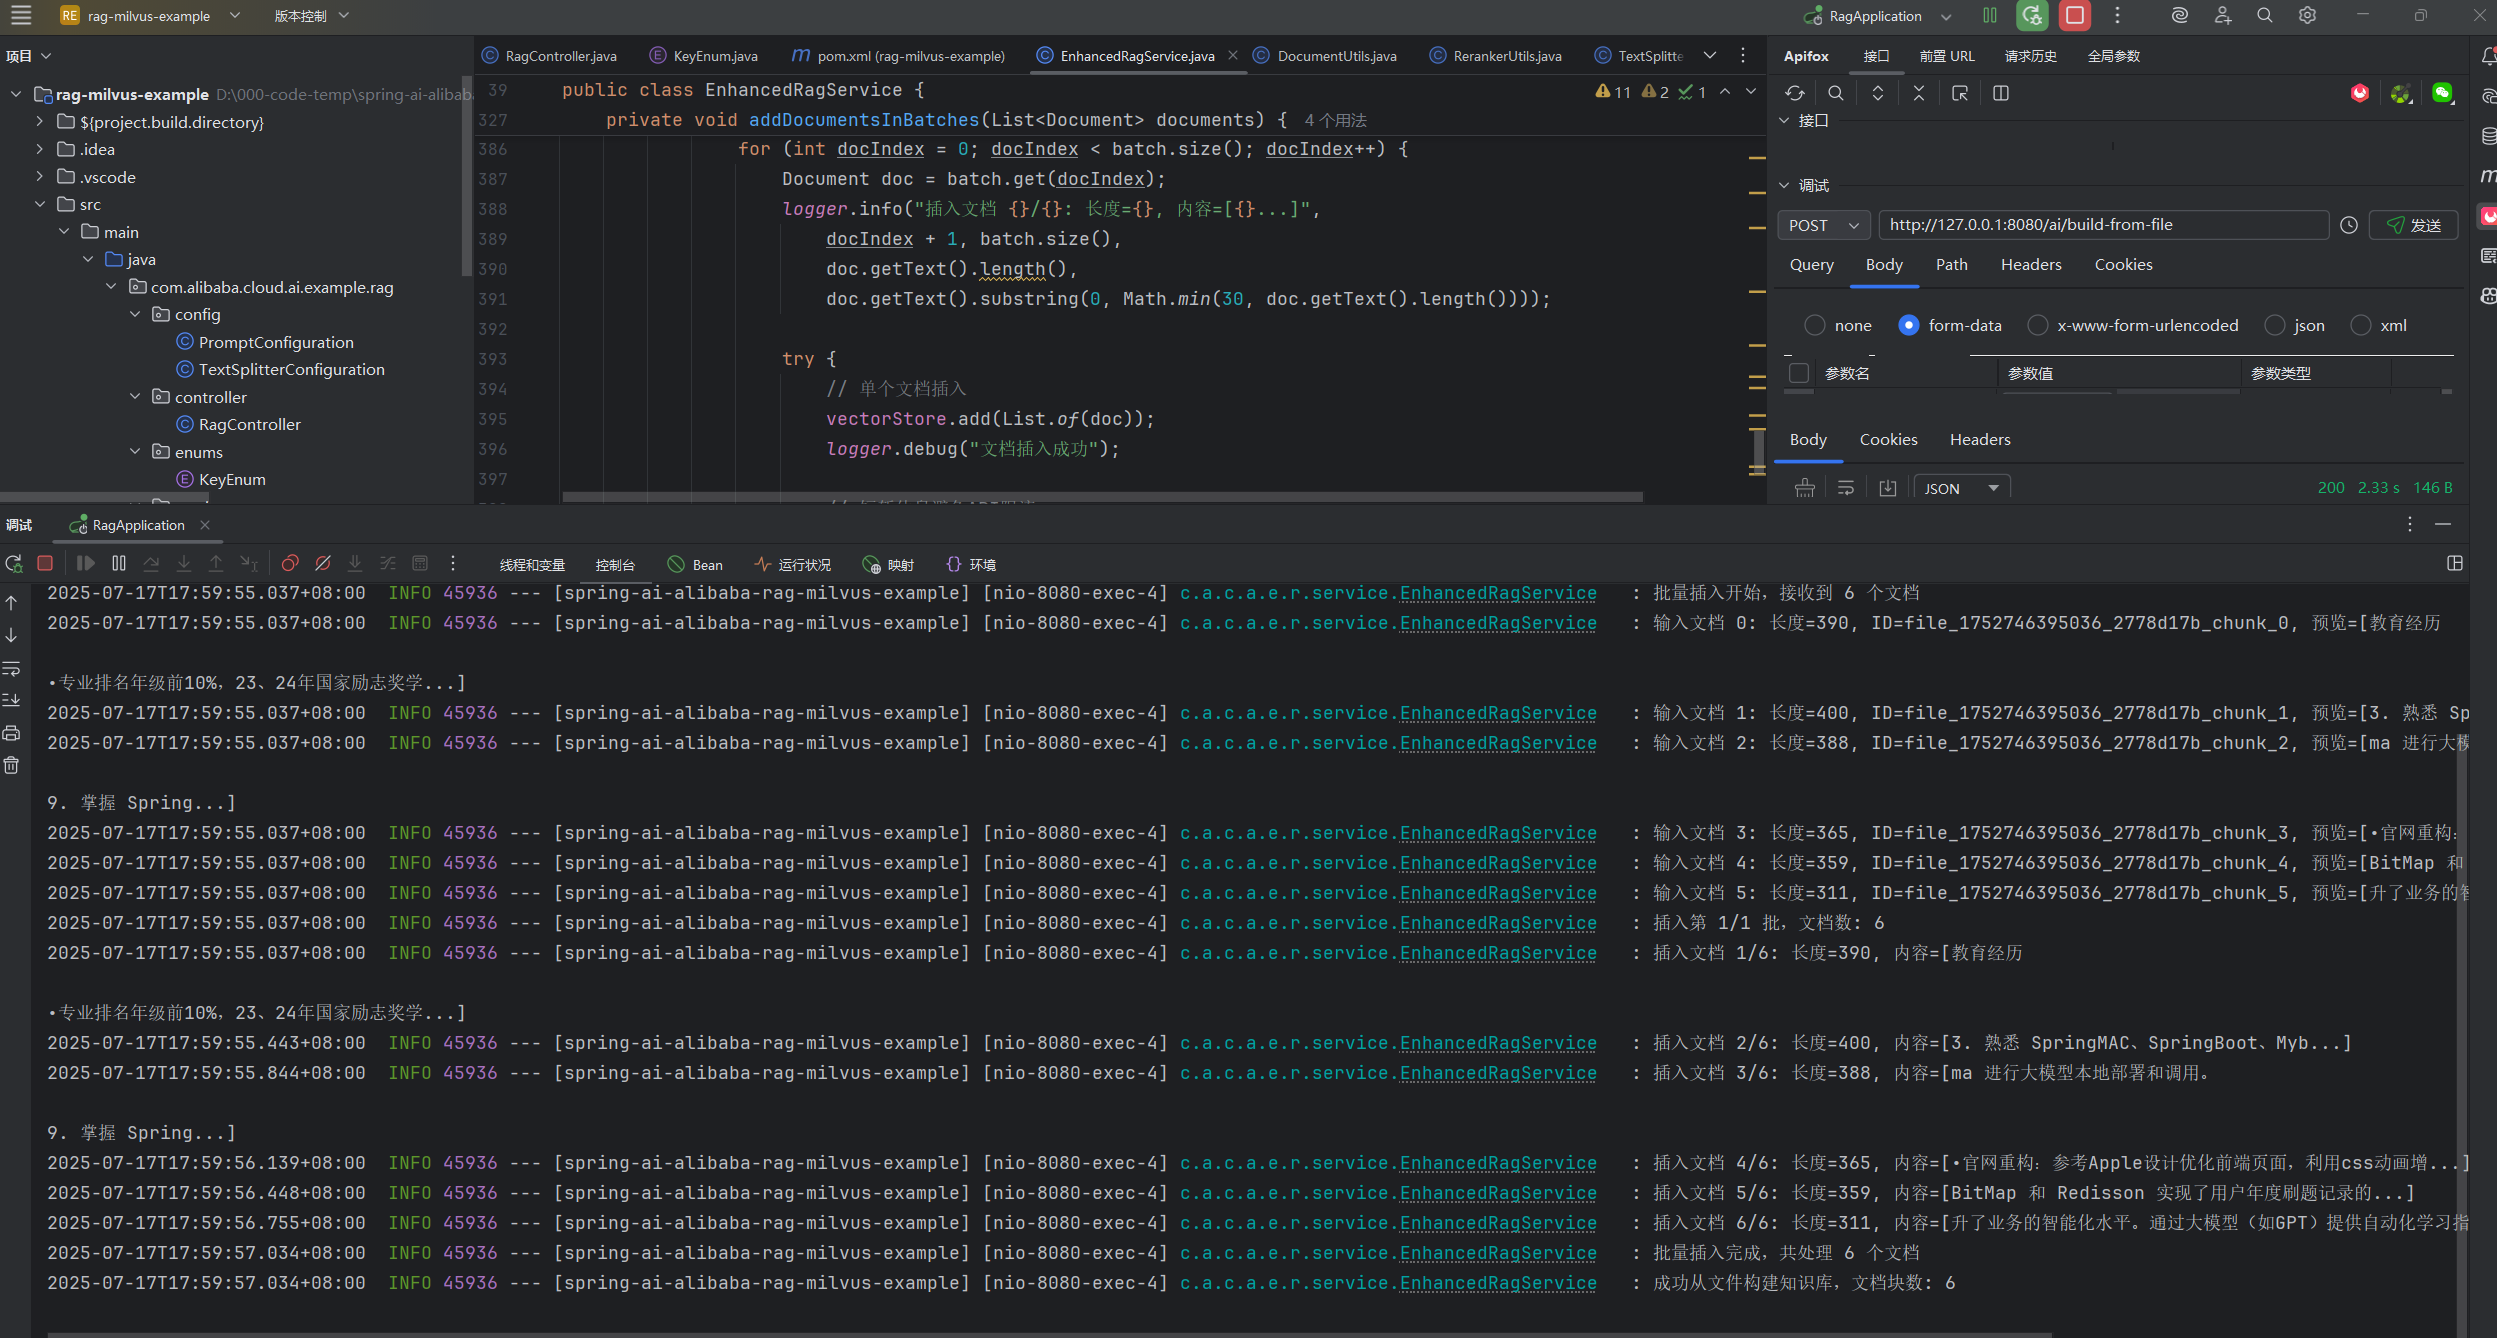The image size is (2497, 1338).
Task: Stop the debug session red square
Action: tap(45, 564)
